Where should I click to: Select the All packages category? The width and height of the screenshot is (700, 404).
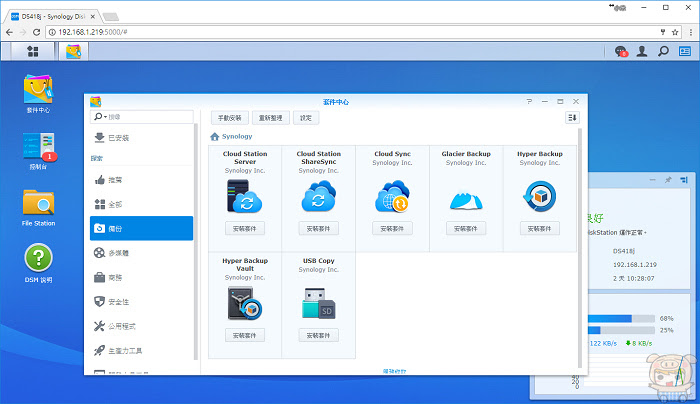(x=141, y=204)
